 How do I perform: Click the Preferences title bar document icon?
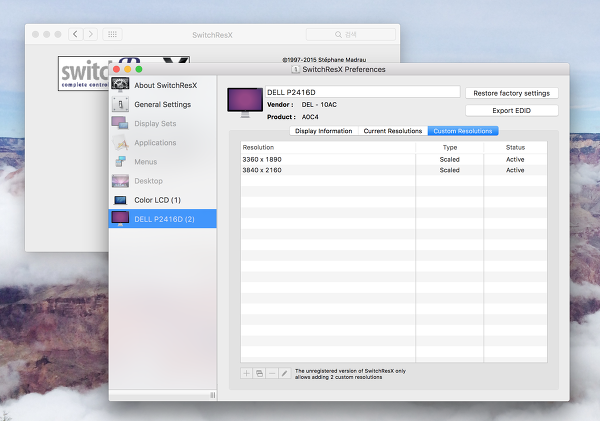[x=295, y=69]
